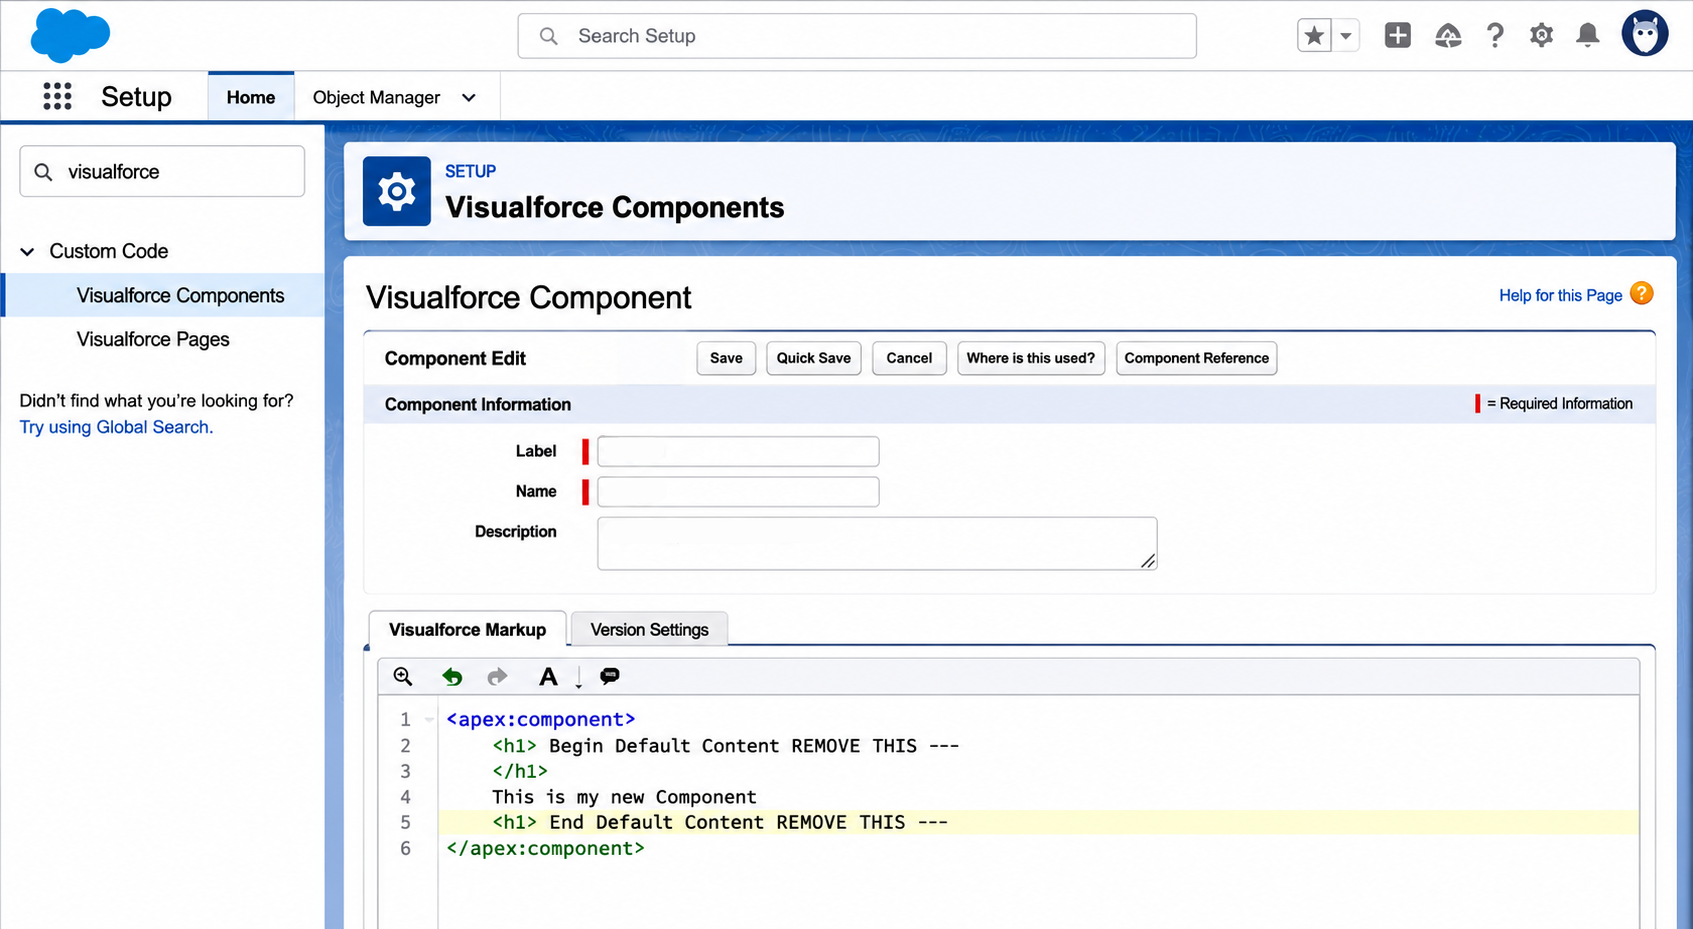Open the Help for this Page link

[x=1560, y=295]
